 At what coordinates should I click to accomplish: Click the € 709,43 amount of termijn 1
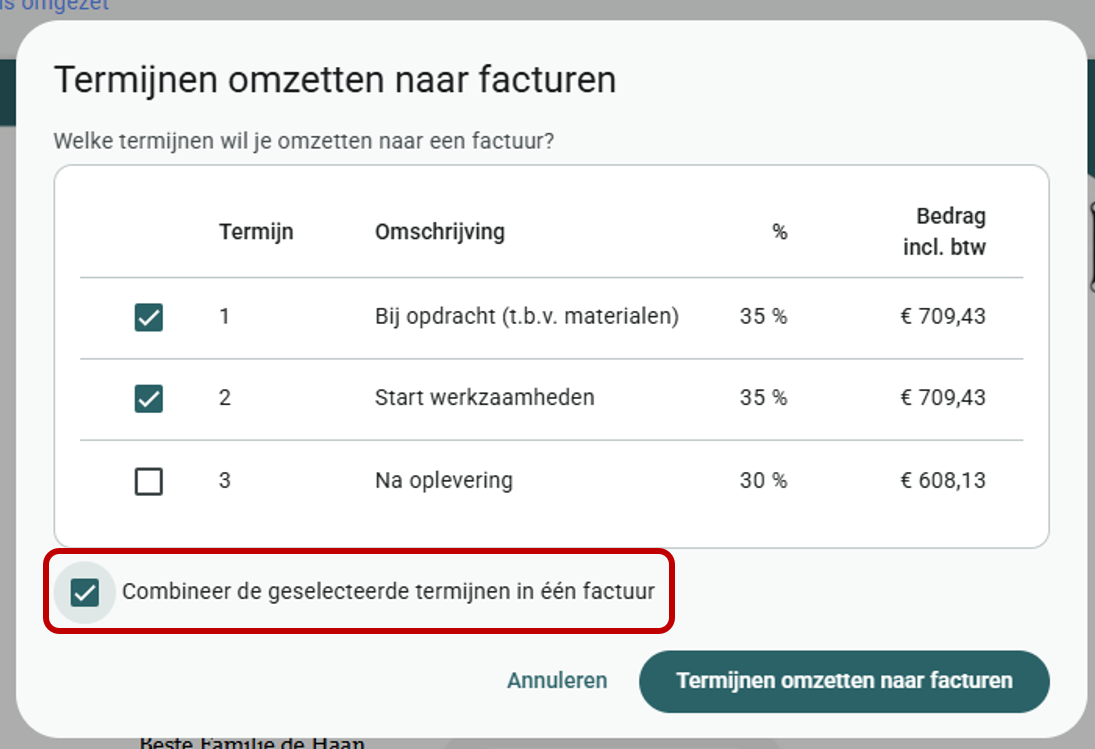click(943, 316)
